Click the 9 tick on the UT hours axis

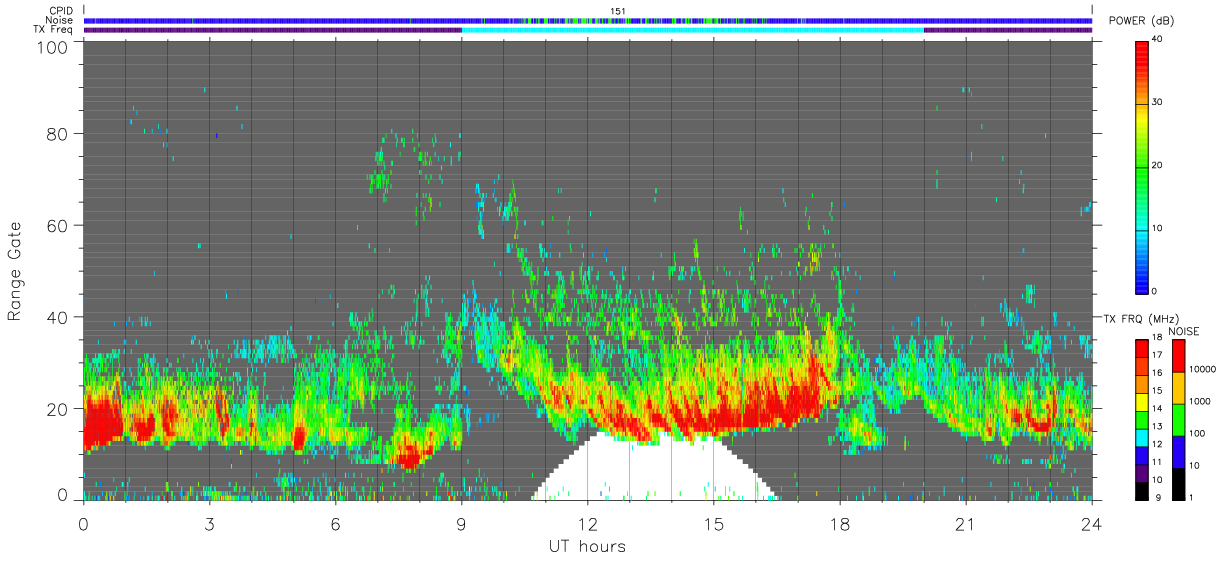461,523
